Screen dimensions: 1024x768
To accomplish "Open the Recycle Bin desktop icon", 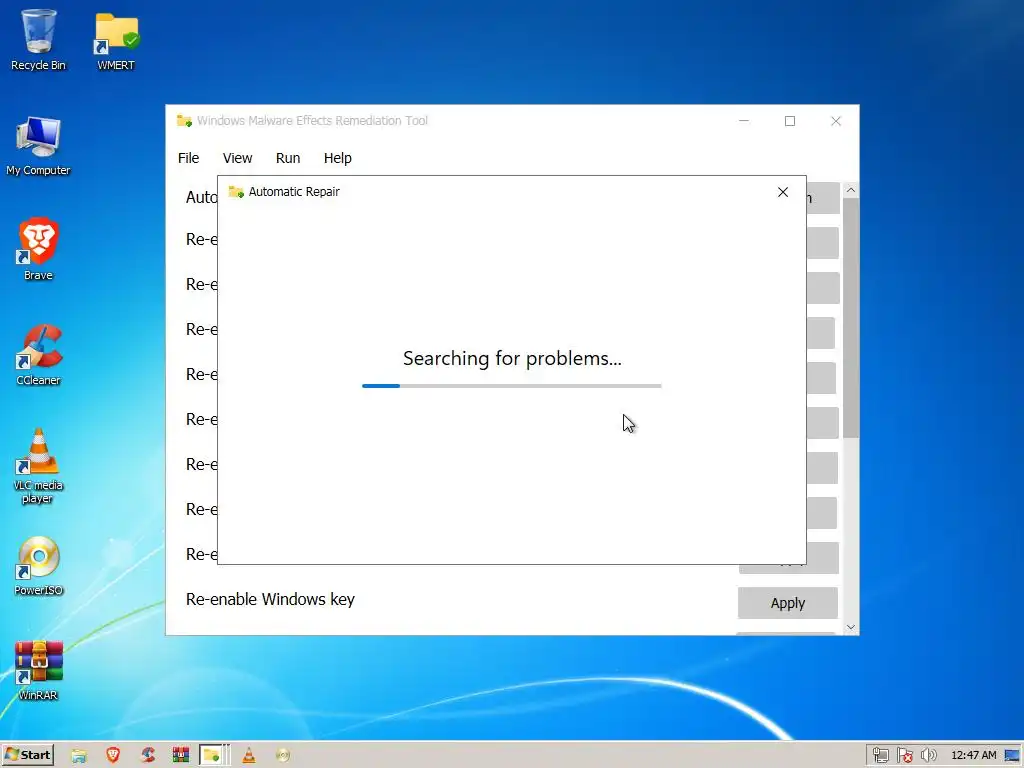I will (x=38, y=39).
